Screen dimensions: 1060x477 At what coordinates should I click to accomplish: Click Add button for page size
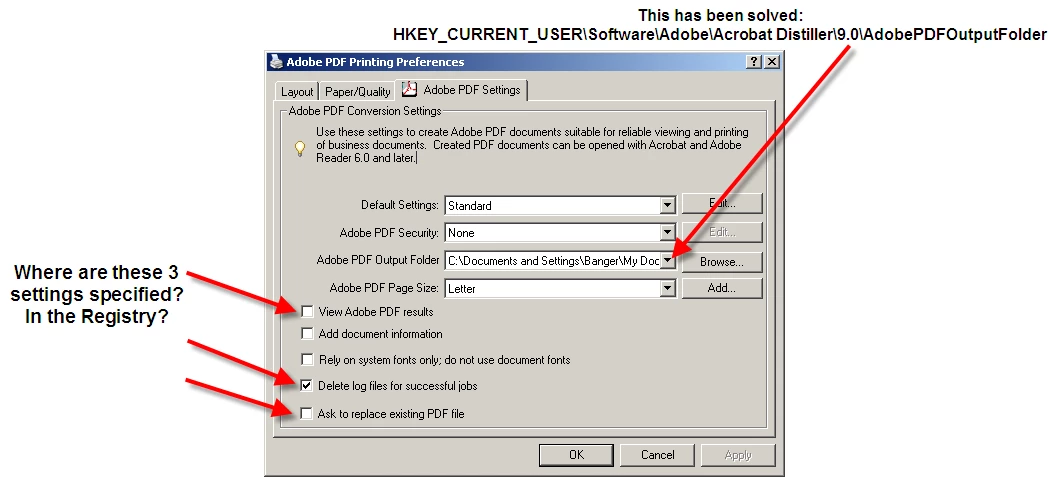coord(722,288)
